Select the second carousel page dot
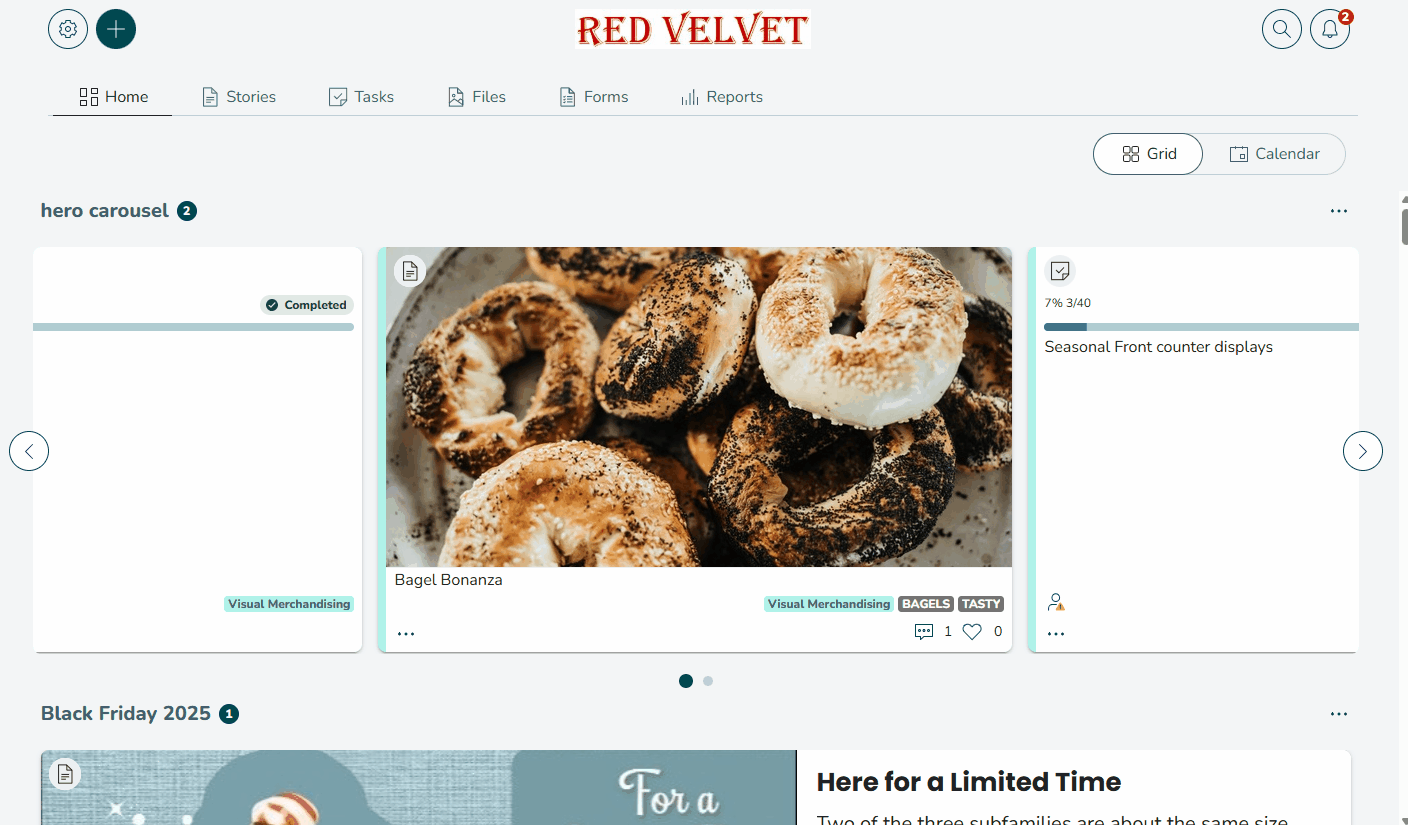1408x825 pixels. click(708, 681)
